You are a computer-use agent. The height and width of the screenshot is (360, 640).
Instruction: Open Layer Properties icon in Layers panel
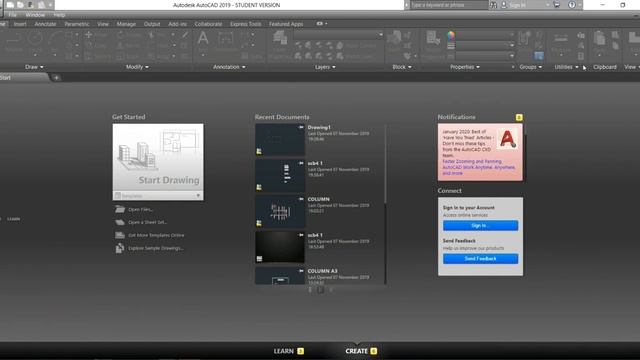coord(280,38)
